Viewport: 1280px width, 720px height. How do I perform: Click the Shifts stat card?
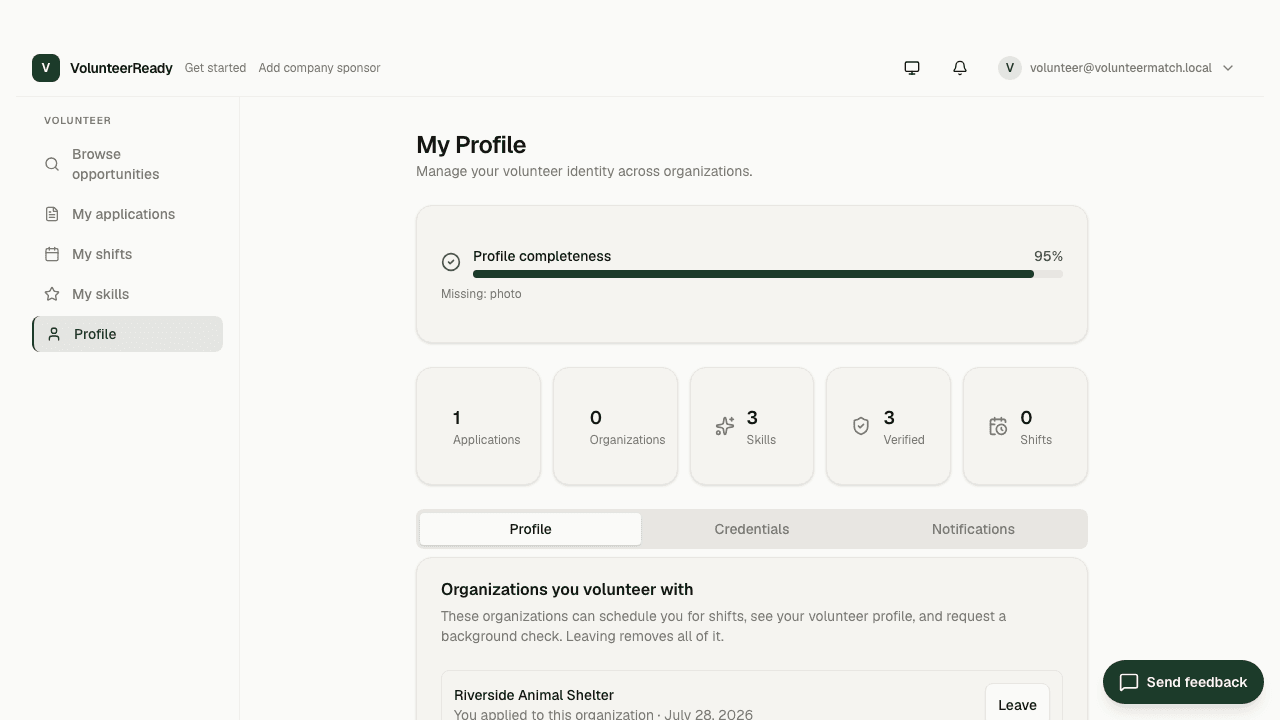[1025, 426]
